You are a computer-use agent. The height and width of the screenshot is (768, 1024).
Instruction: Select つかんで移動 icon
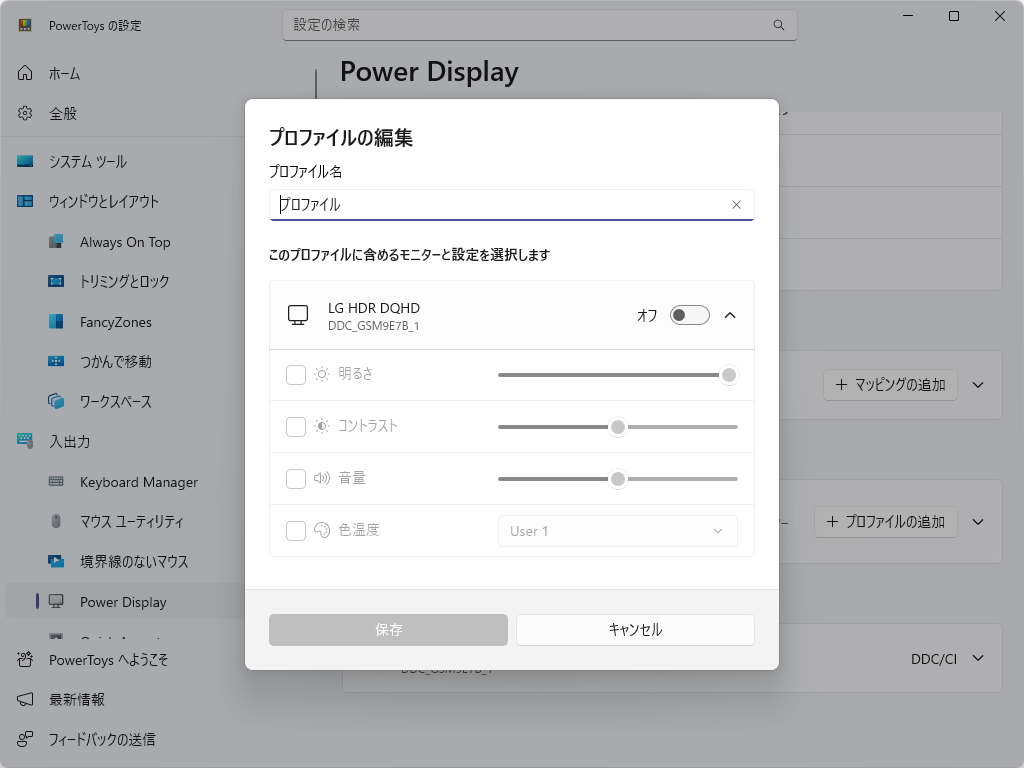pyautogui.click(x=56, y=361)
